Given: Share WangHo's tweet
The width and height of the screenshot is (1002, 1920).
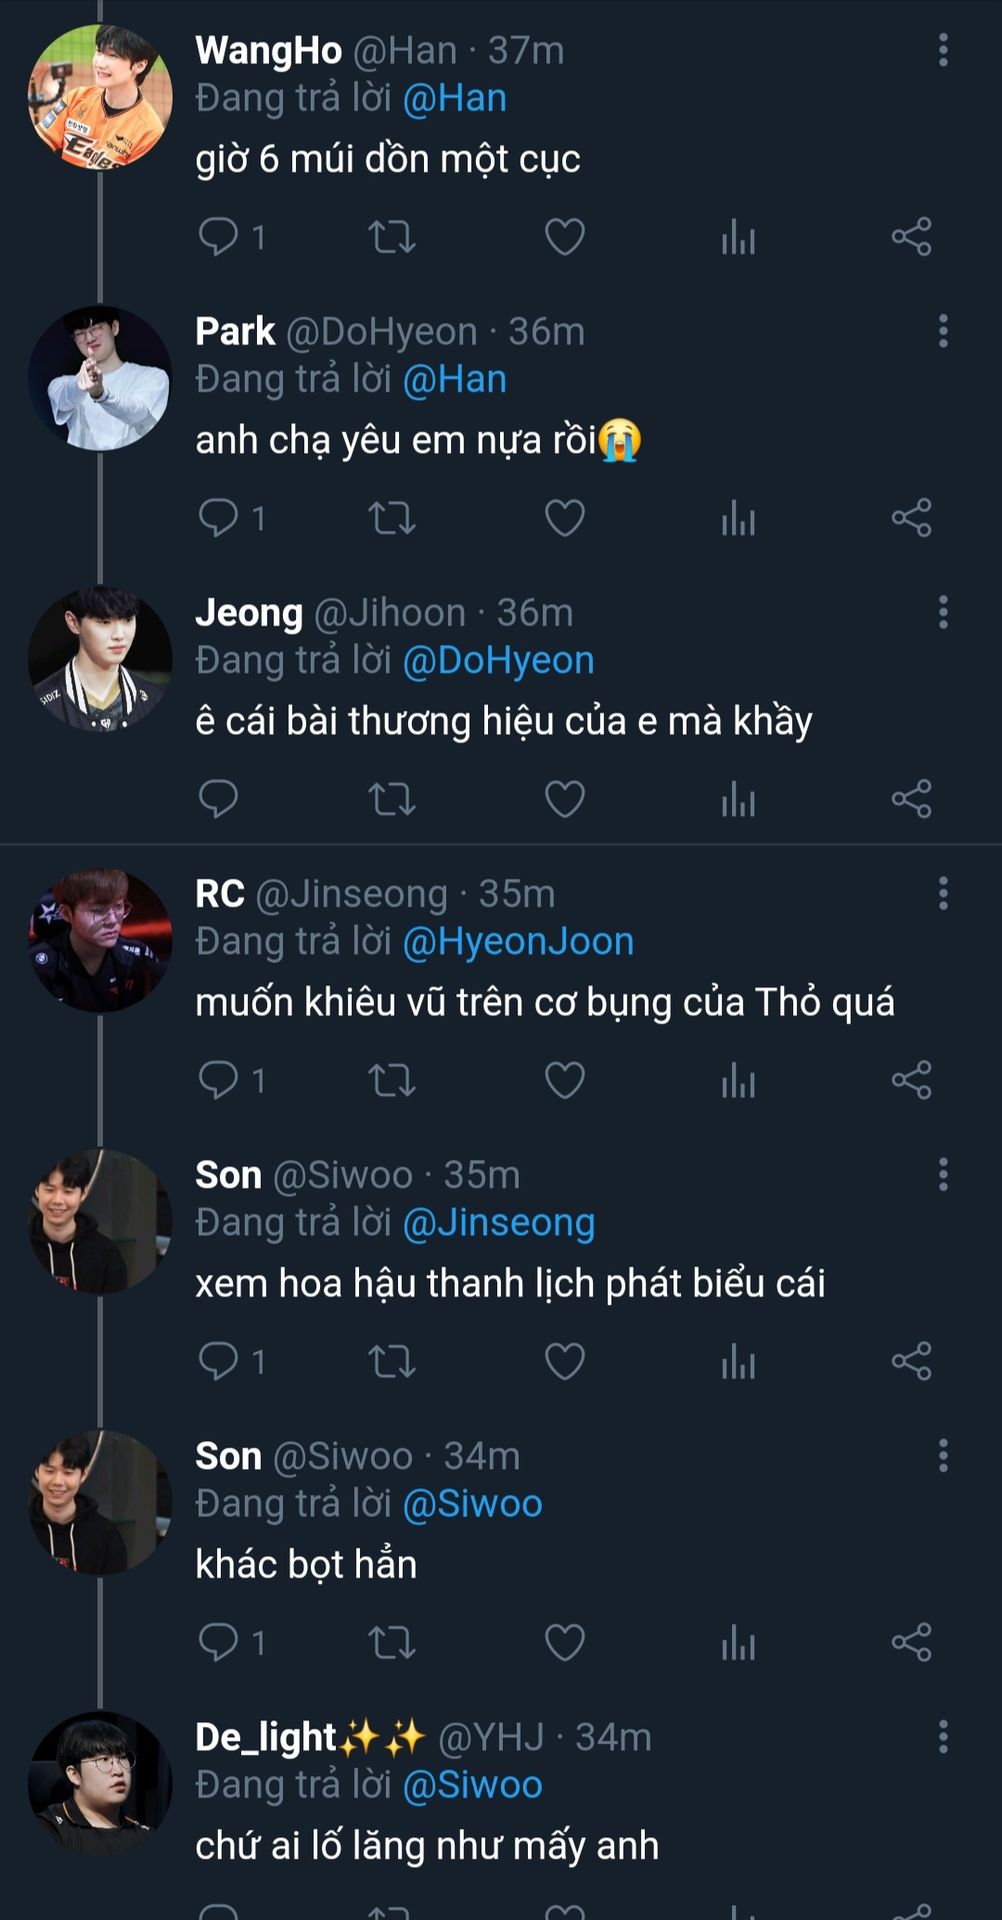Looking at the screenshot, I should point(911,237).
